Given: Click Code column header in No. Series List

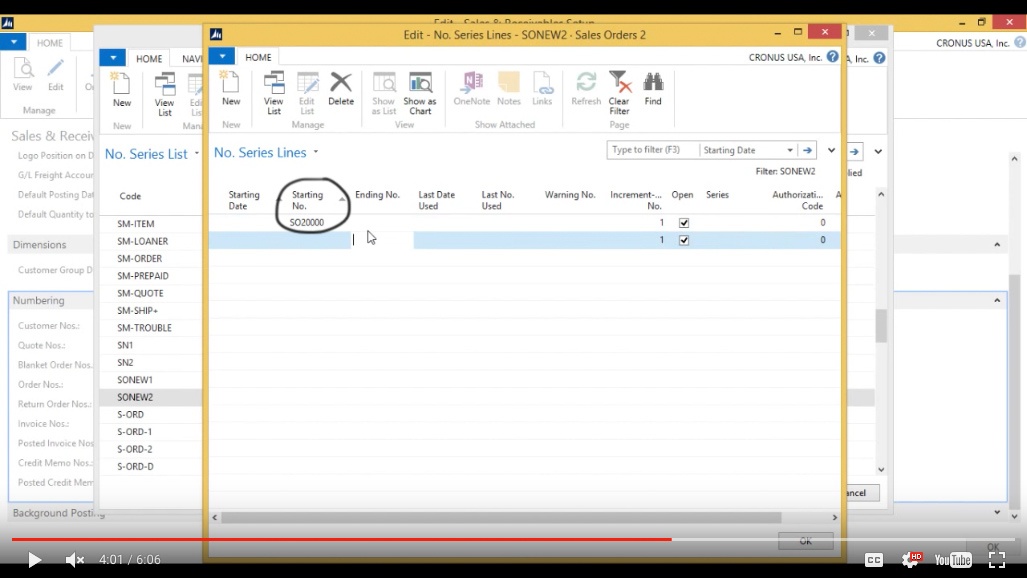Looking at the screenshot, I should point(130,196).
